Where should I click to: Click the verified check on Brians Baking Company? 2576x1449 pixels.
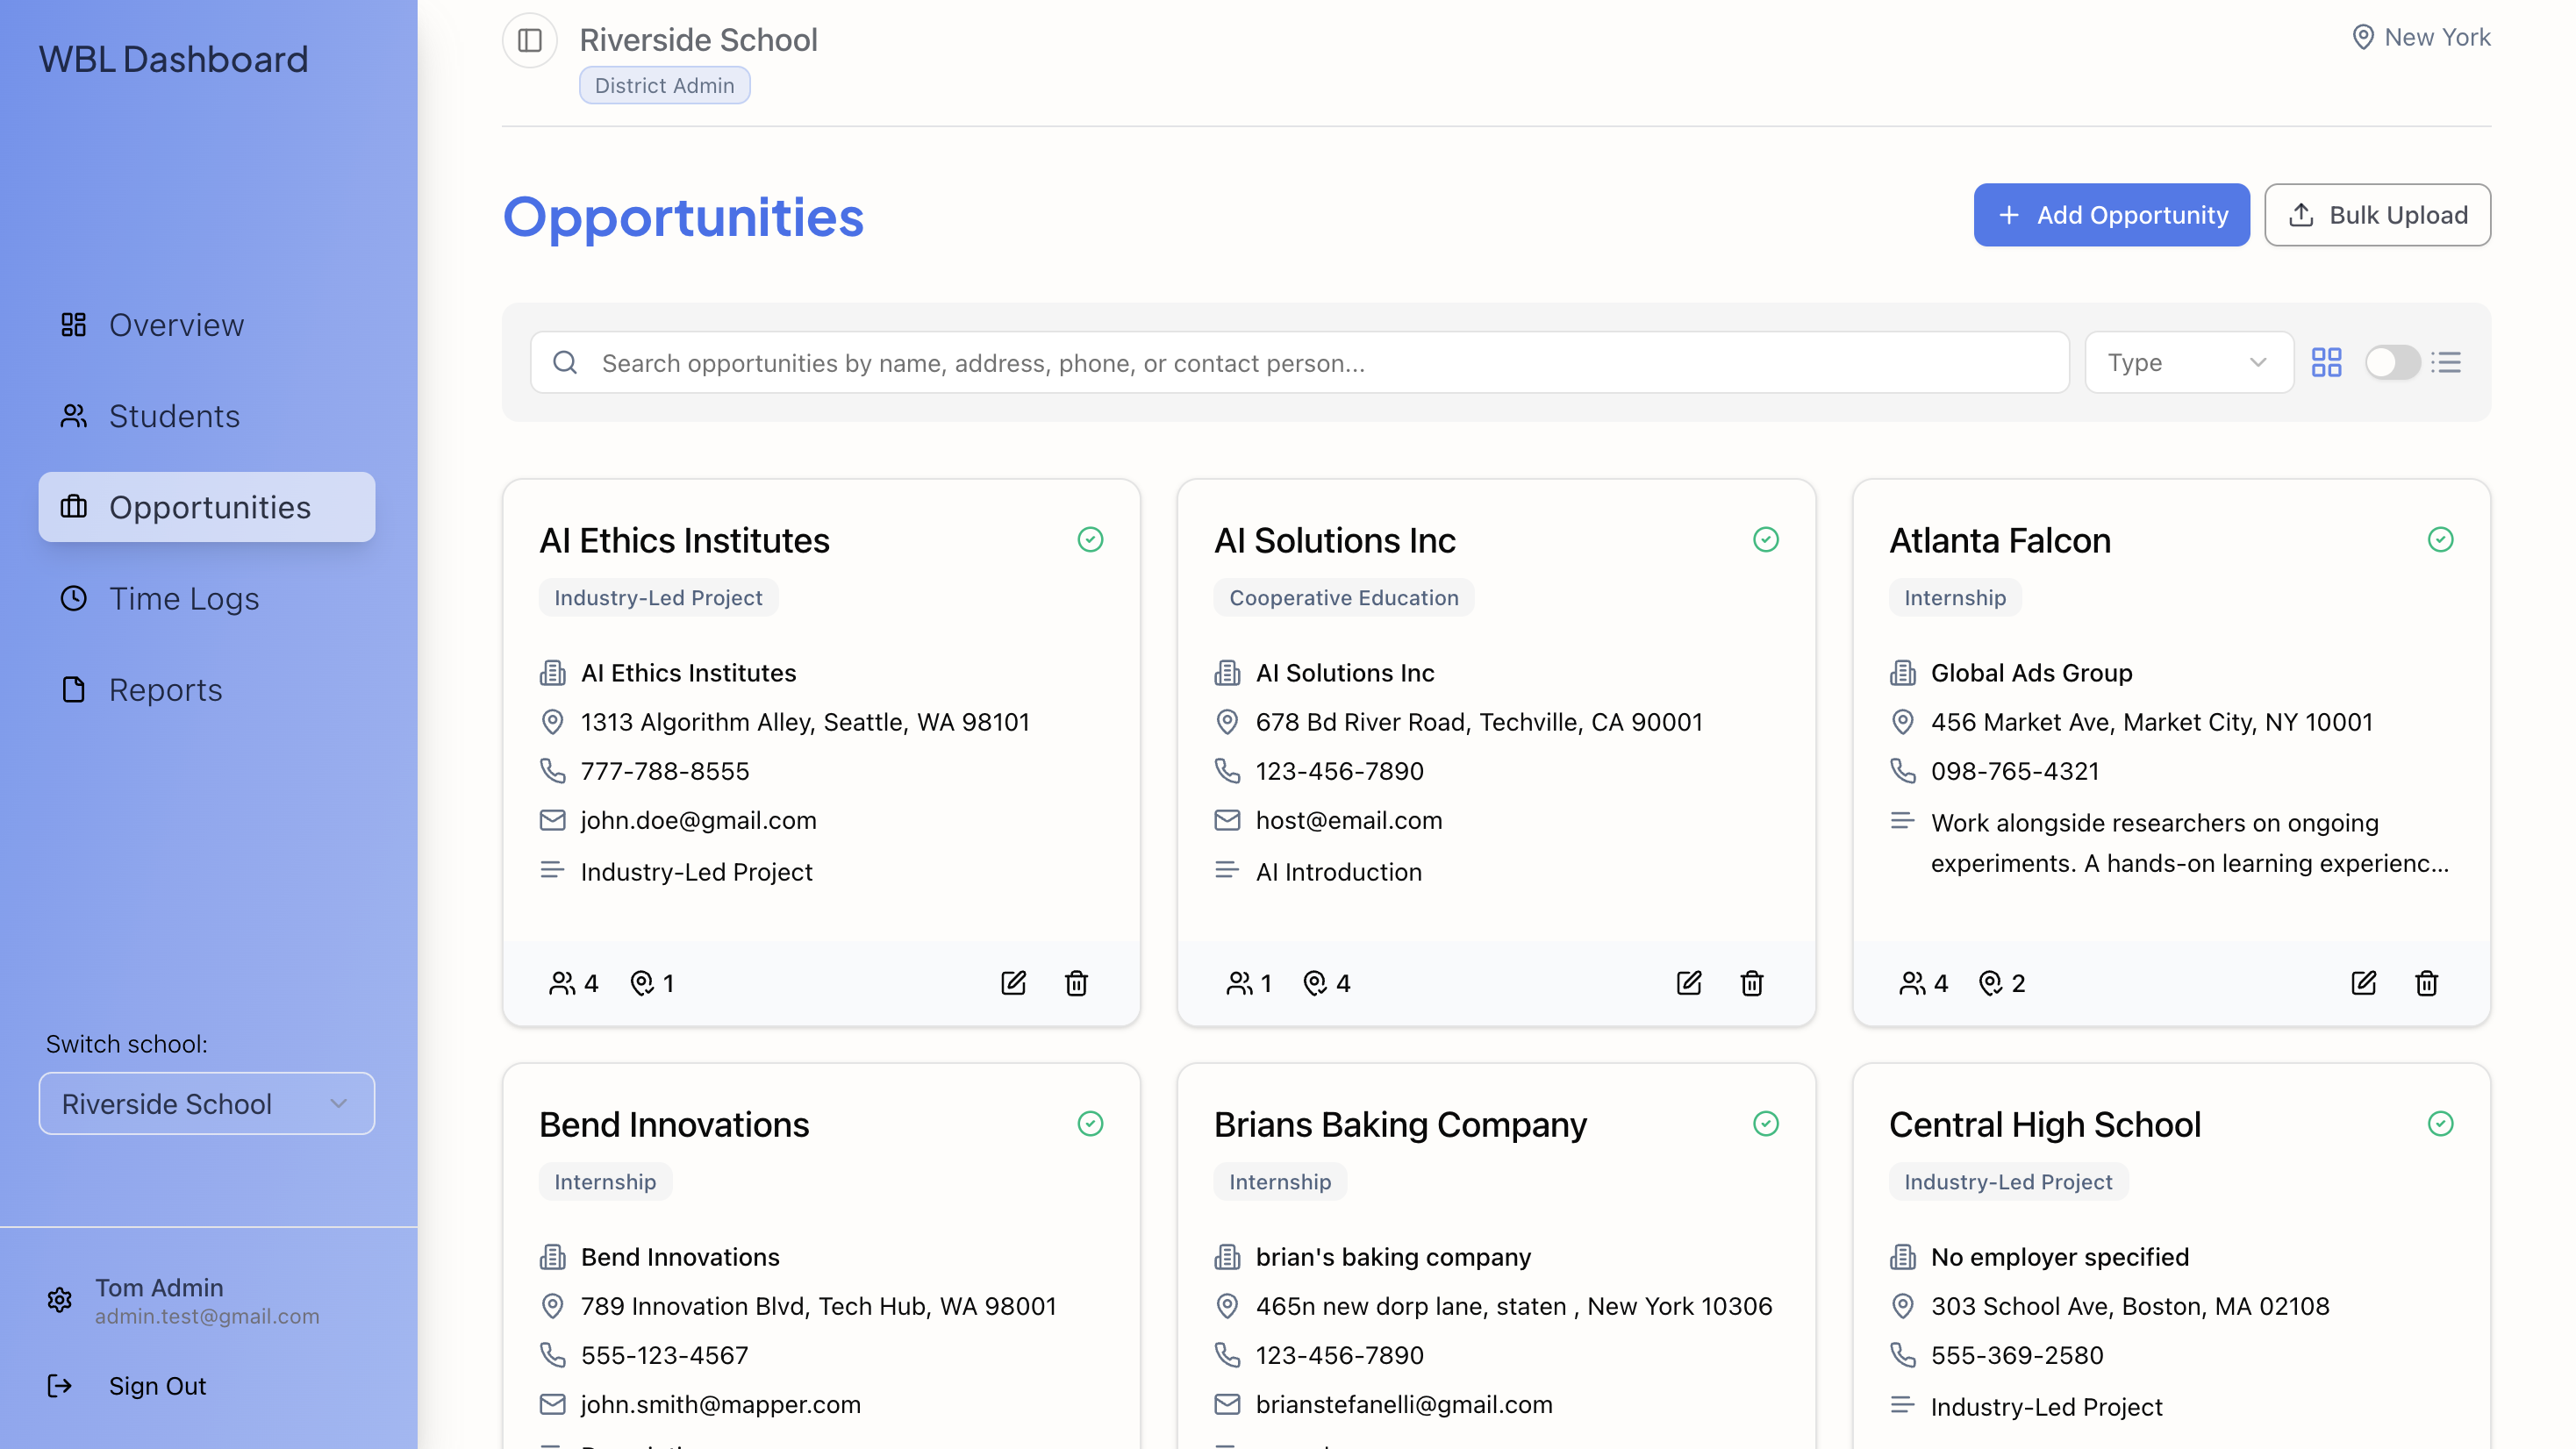coord(1766,1124)
